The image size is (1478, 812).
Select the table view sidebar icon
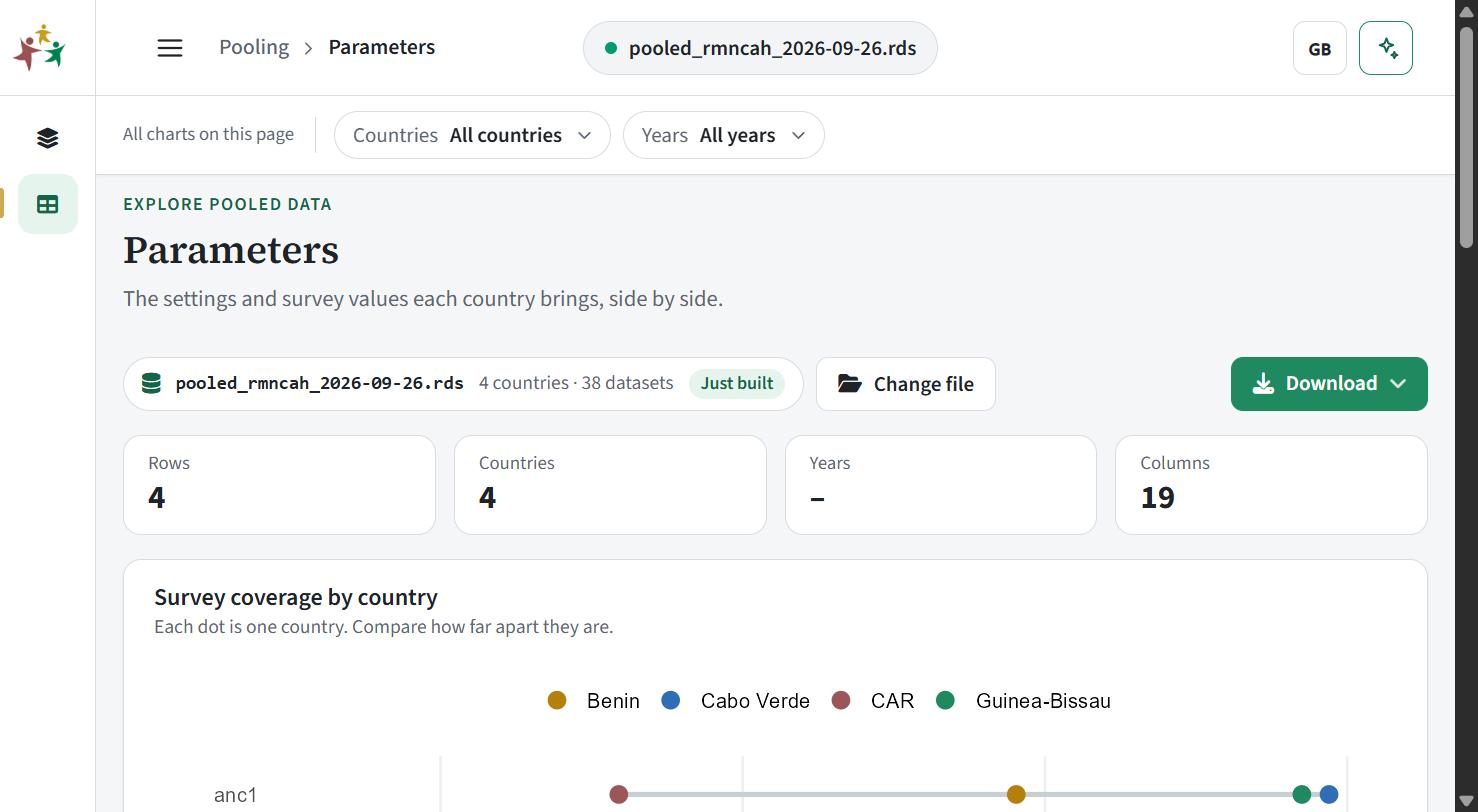pyautogui.click(x=47, y=204)
